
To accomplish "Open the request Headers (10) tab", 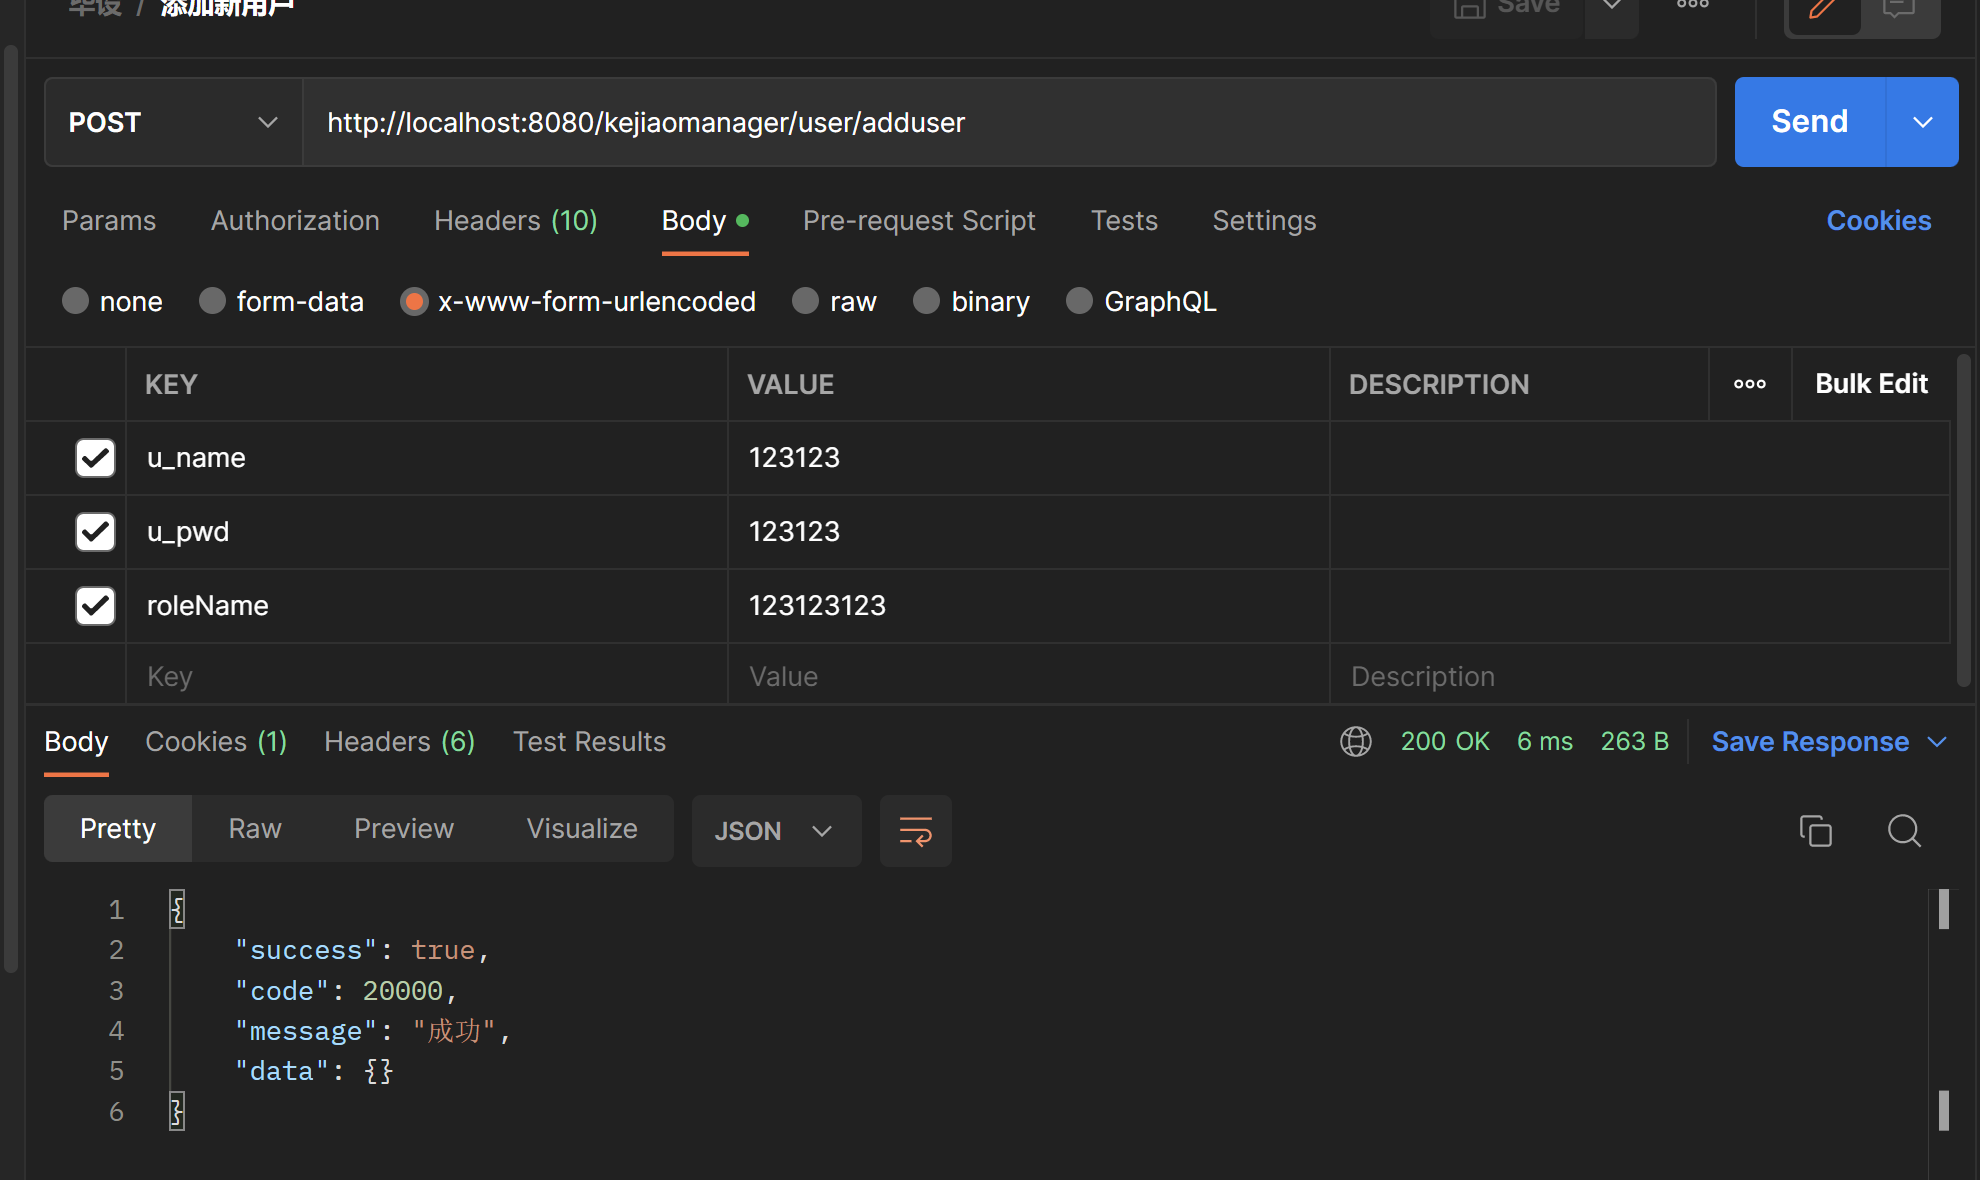I will (x=516, y=220).
